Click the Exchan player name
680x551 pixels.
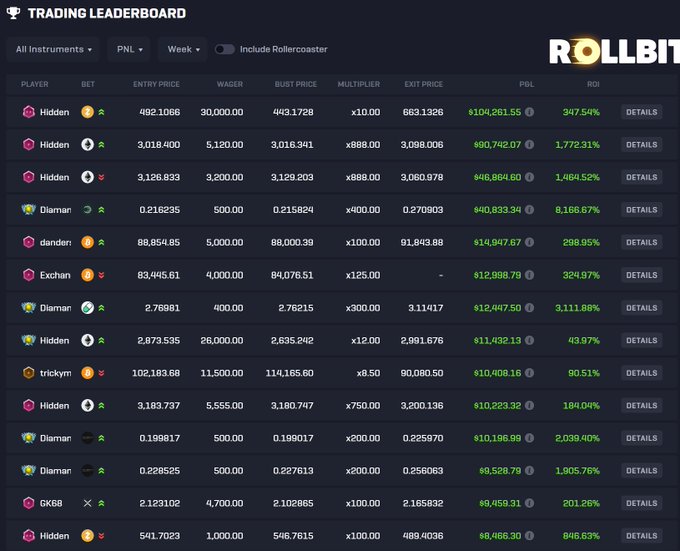click(55, 275)
